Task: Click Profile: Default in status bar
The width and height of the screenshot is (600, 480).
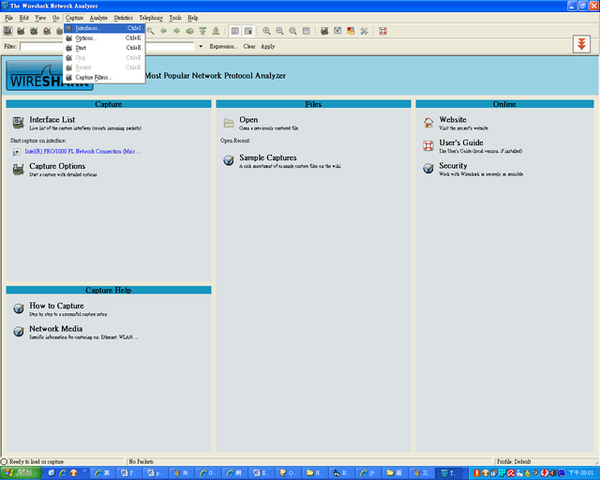Action: point(514,462)
